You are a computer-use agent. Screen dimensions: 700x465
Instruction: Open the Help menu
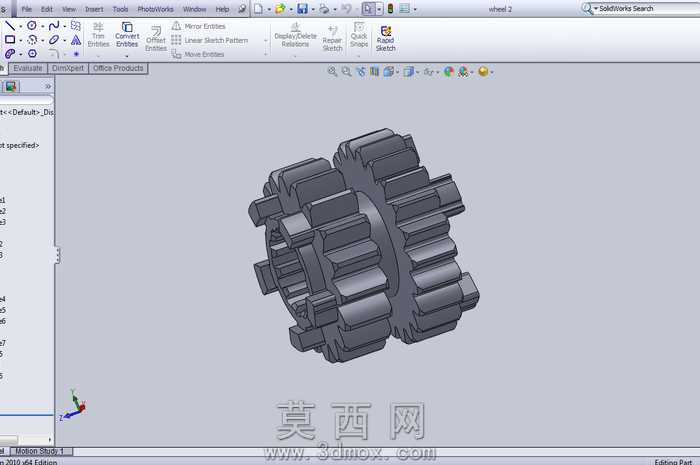(222, 9)
